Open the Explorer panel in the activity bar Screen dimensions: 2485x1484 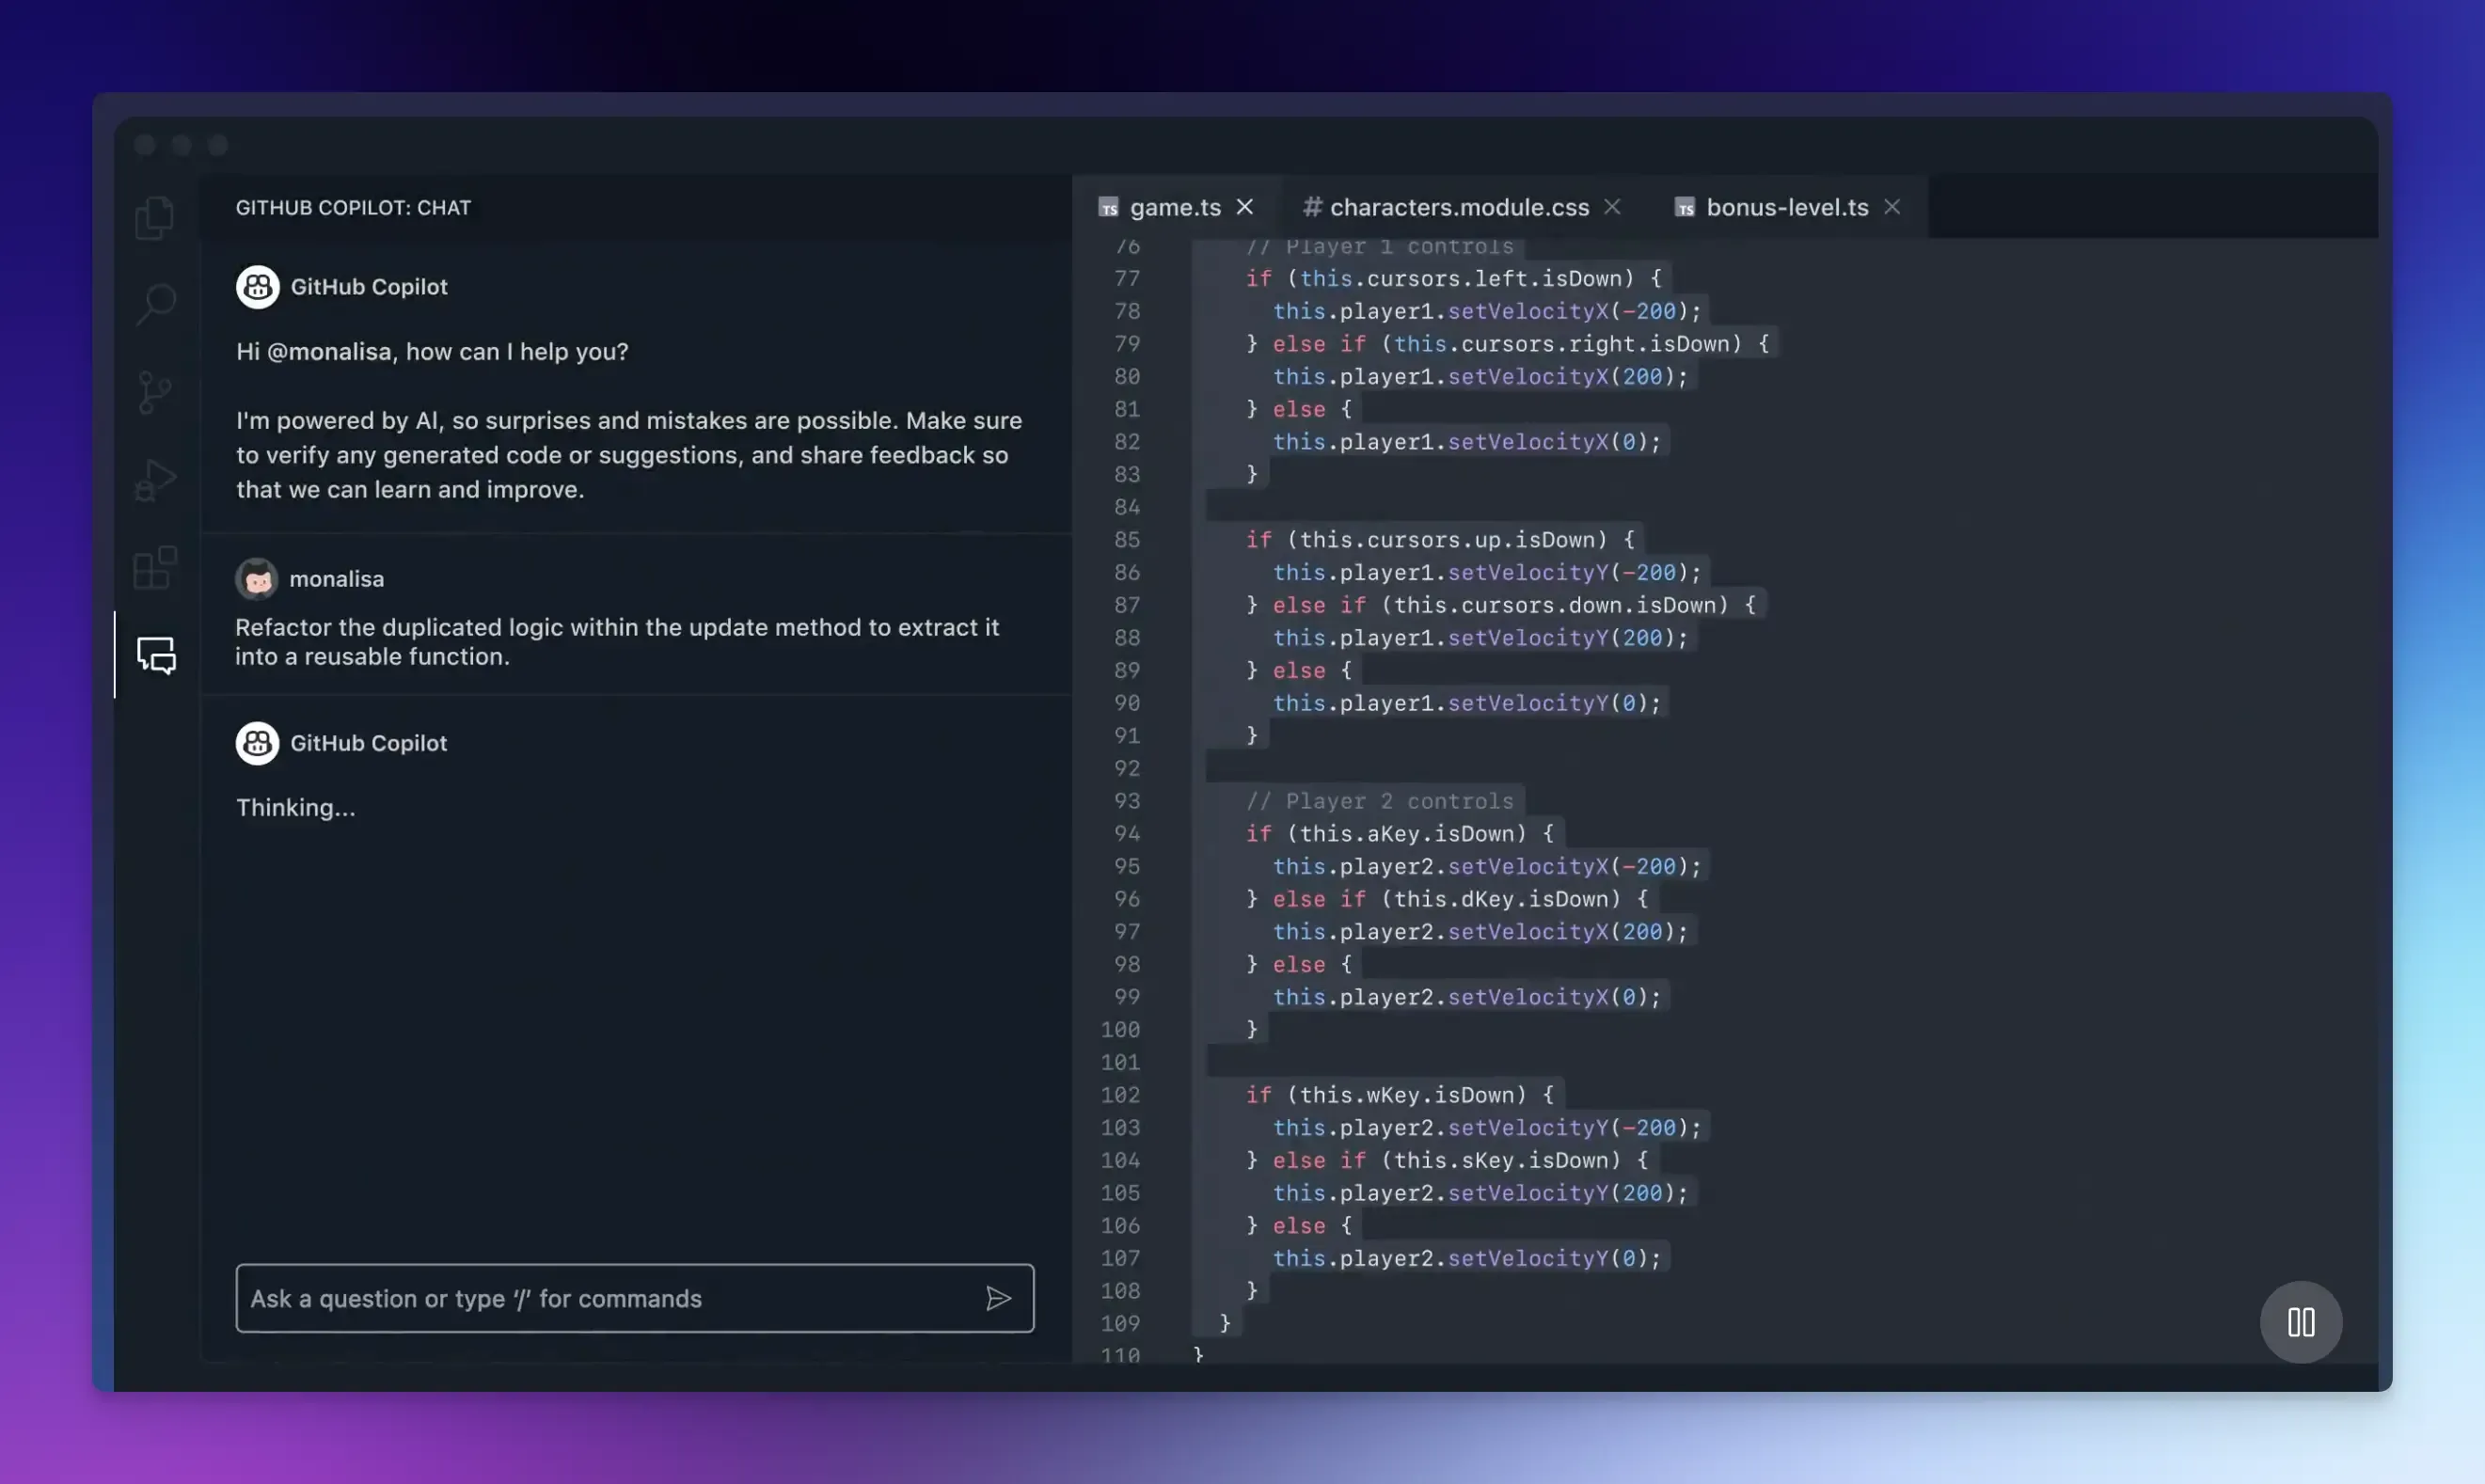coord(156,218)
